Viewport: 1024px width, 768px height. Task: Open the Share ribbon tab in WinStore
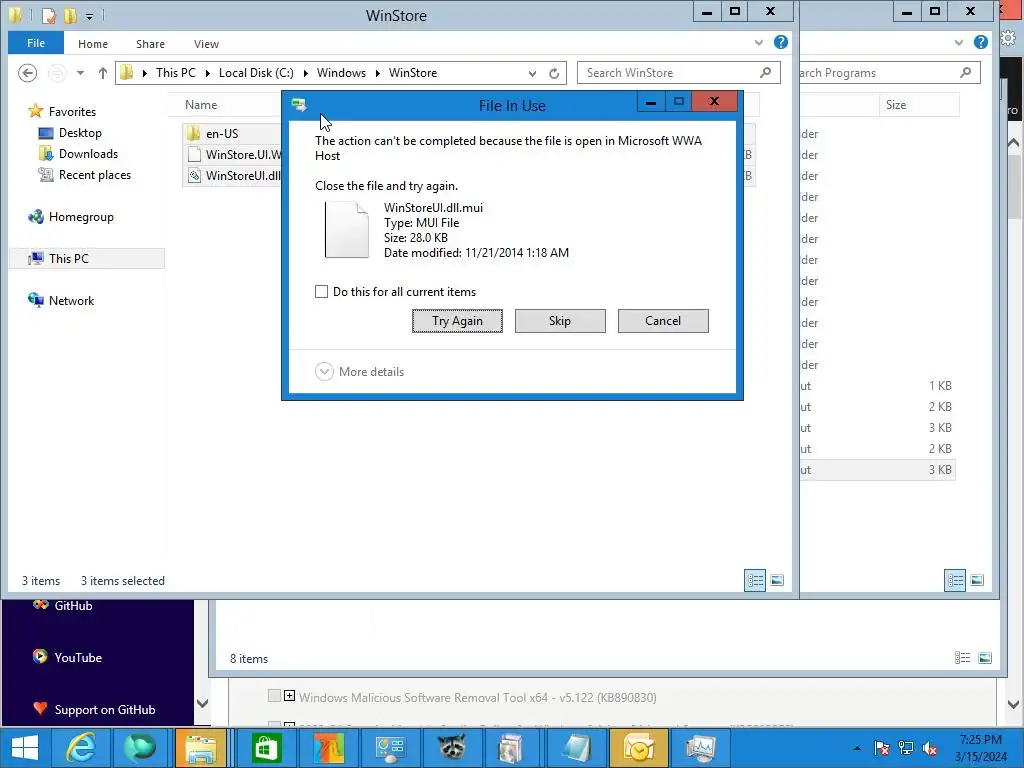click(150, 44)
